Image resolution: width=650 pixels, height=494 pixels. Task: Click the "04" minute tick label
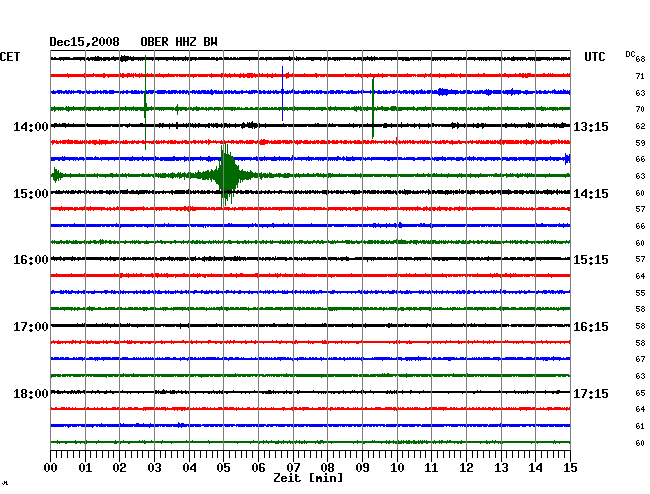coord(189,468)
